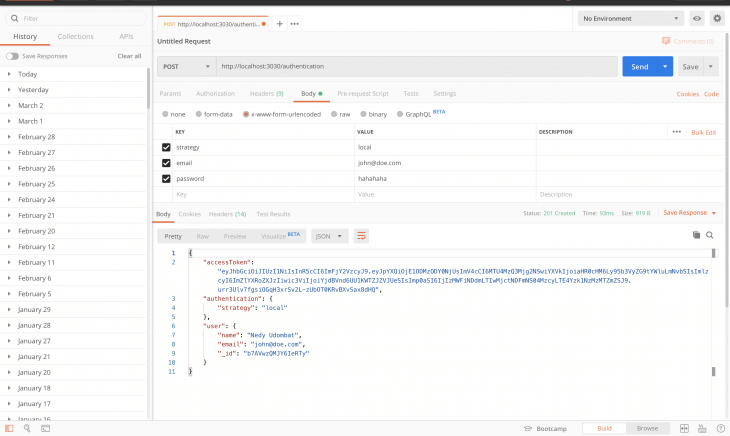This screenshot has width=730, height=436.
Task: Toggle the Save Responses switch
Action: [12, 56]
